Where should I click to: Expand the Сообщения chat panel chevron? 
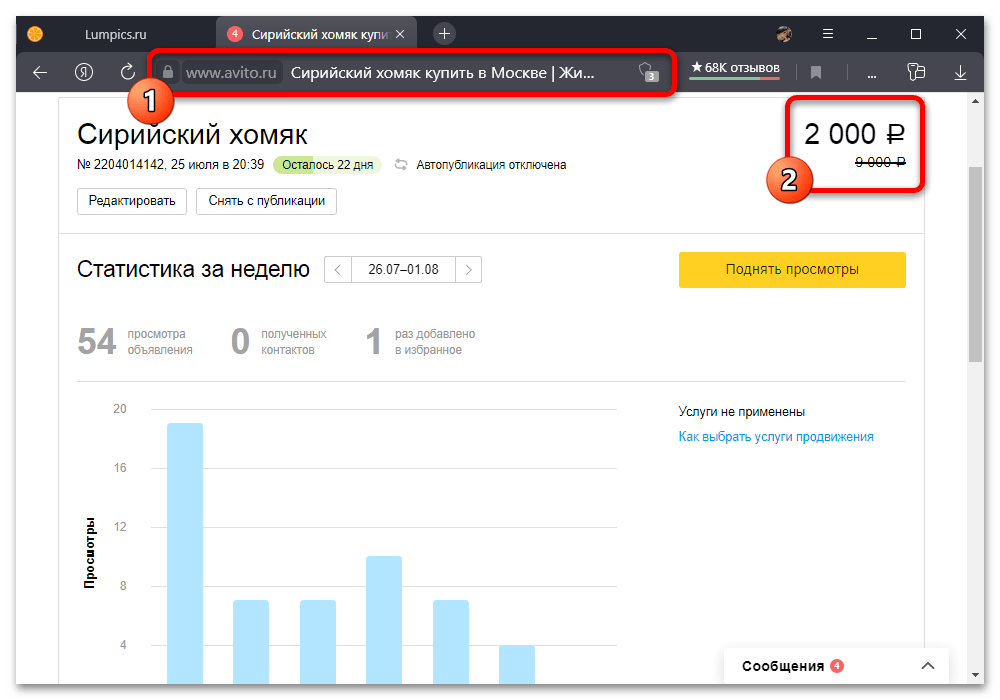point(928,666)
